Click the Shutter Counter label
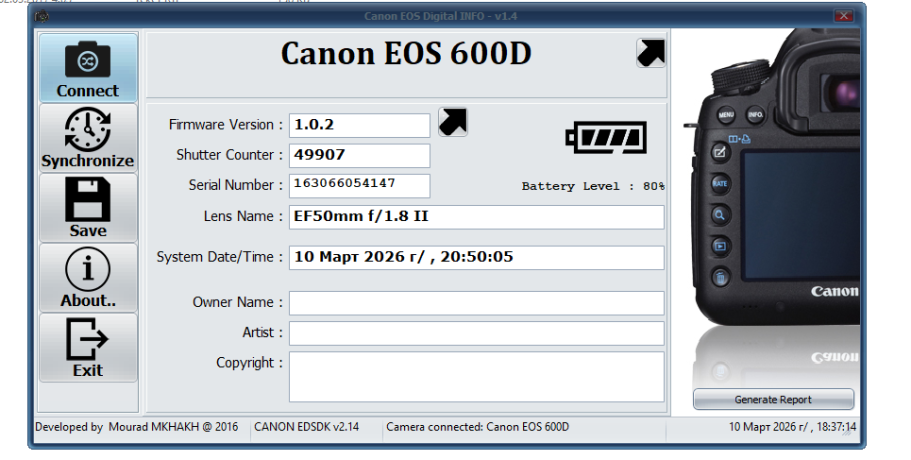911x460 pixels. [x=229, y=155]
